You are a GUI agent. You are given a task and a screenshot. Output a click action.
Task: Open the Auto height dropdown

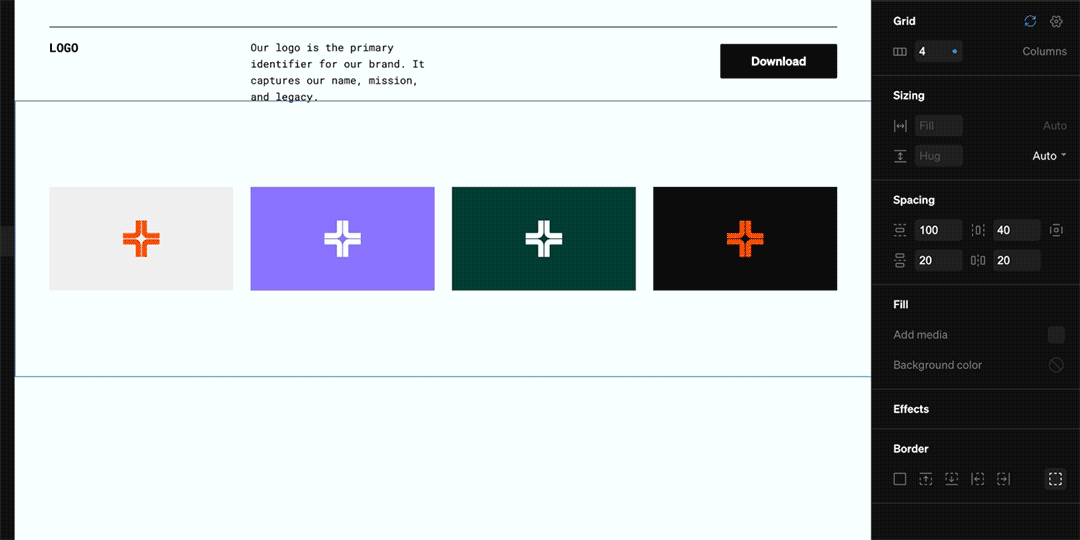(x=1049, y=156)
